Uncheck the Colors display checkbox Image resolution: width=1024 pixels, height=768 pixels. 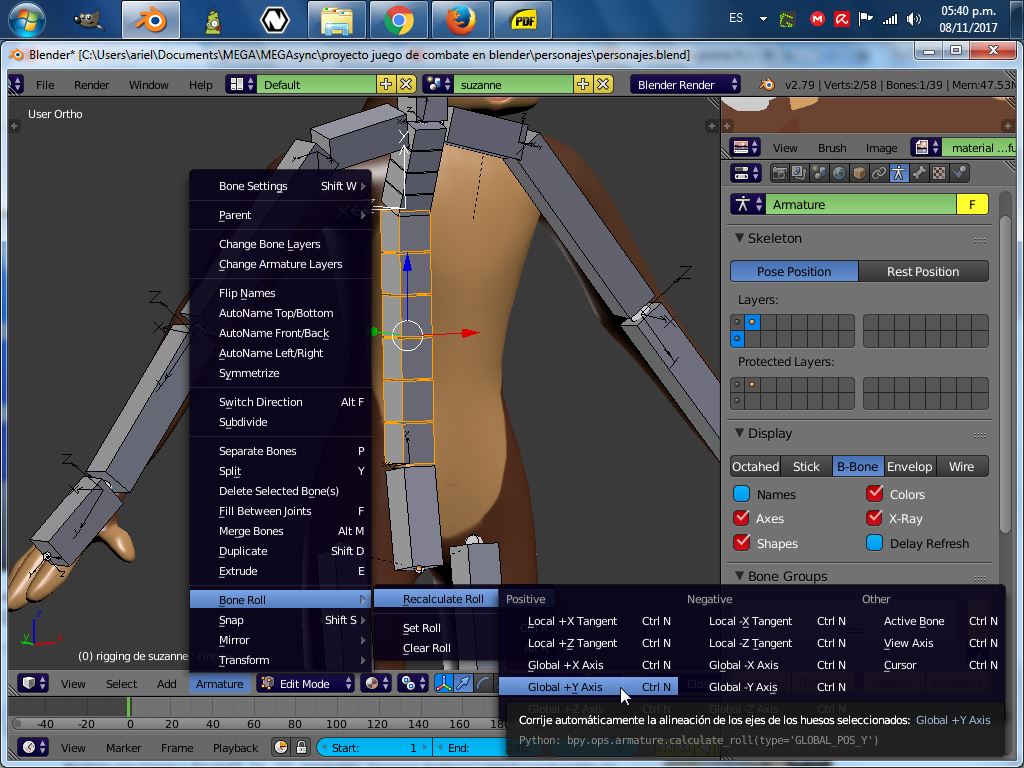coord(874,494)
